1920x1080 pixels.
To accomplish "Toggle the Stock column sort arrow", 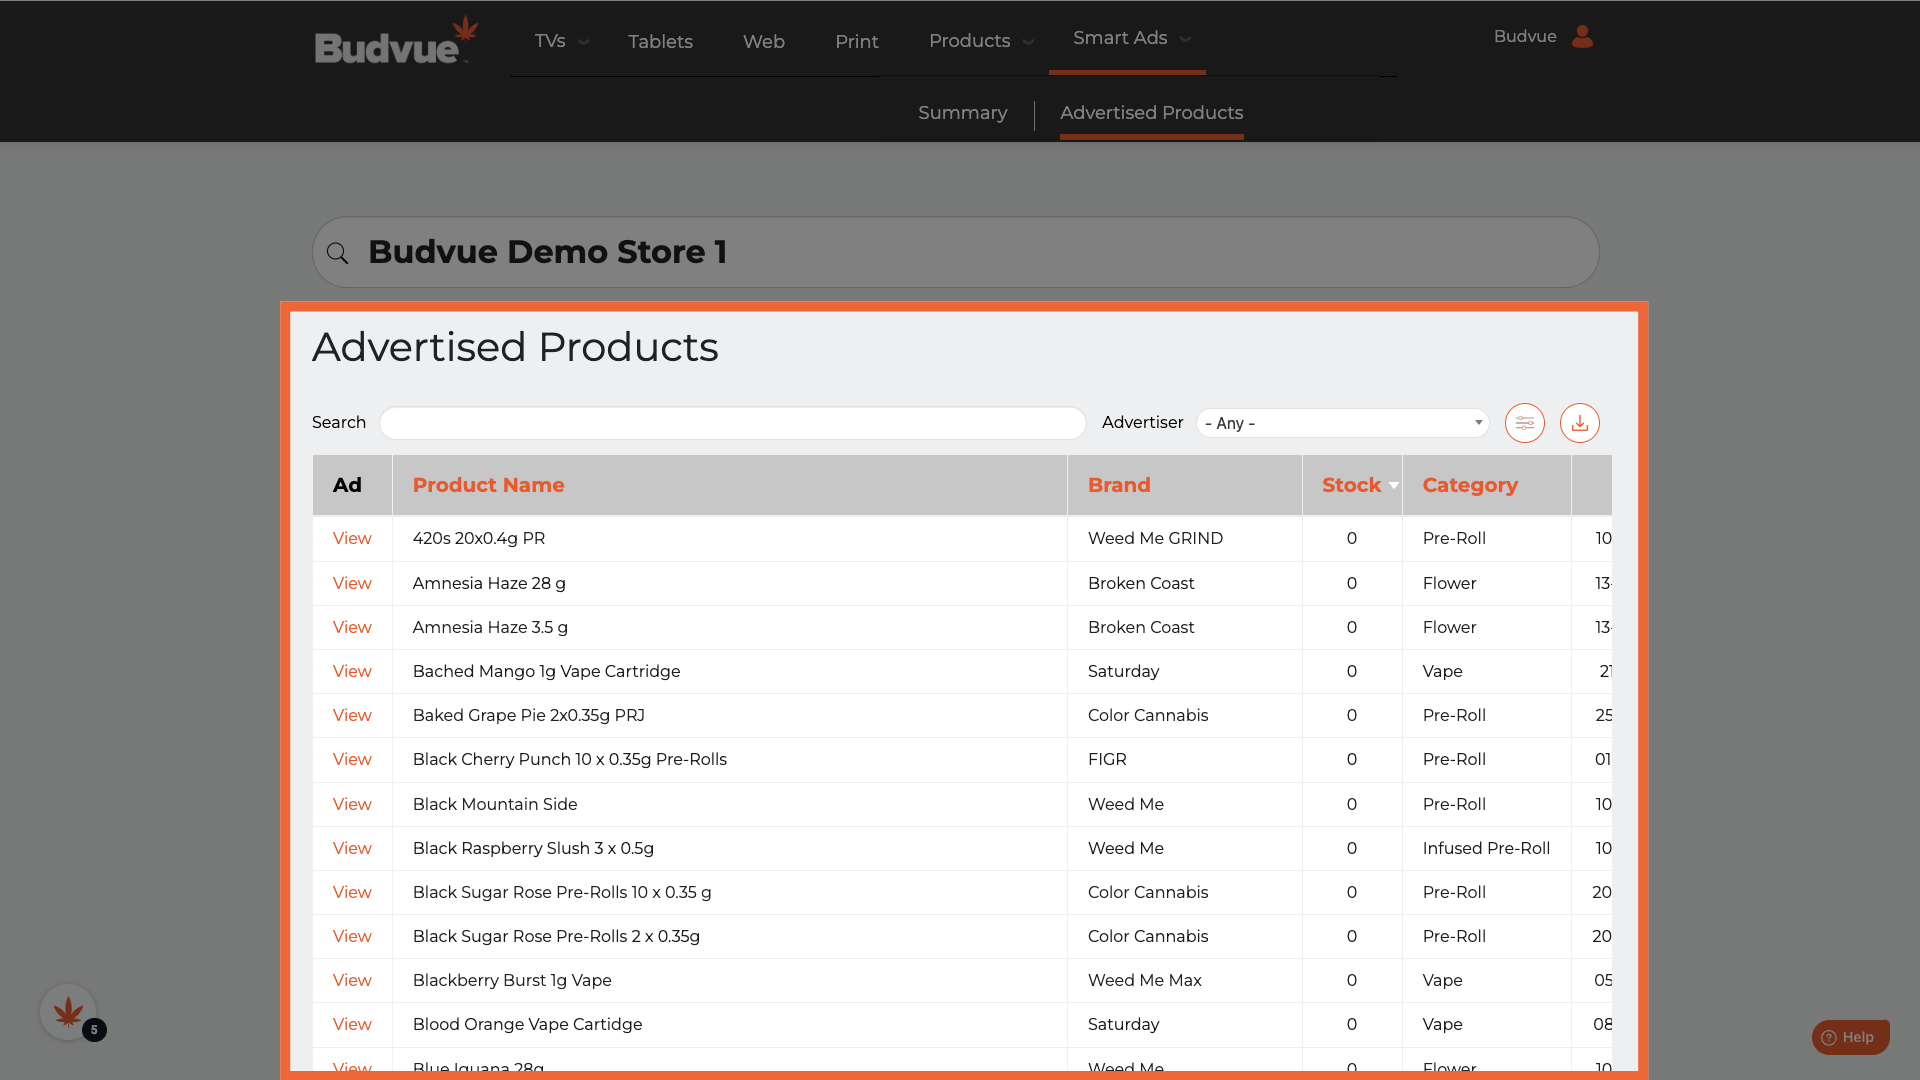I will coord(1393,485).
